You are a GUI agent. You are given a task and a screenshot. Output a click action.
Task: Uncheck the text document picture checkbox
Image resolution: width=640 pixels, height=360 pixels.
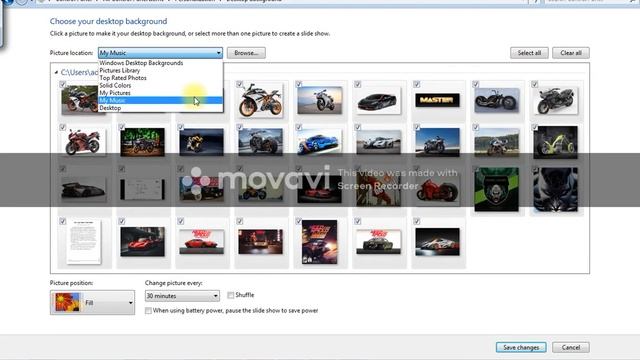click(x=62, y=221)
